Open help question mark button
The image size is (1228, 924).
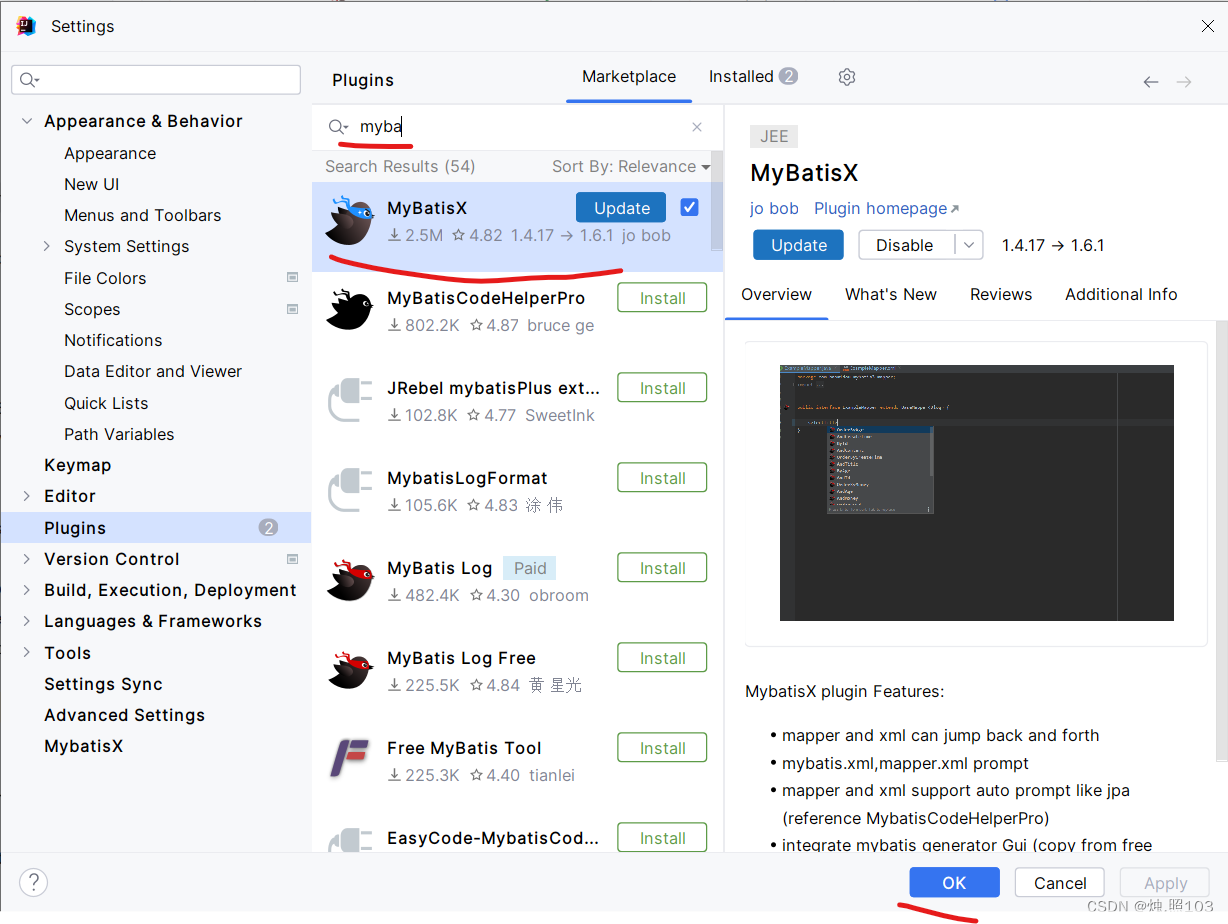(x=33, y=882)
